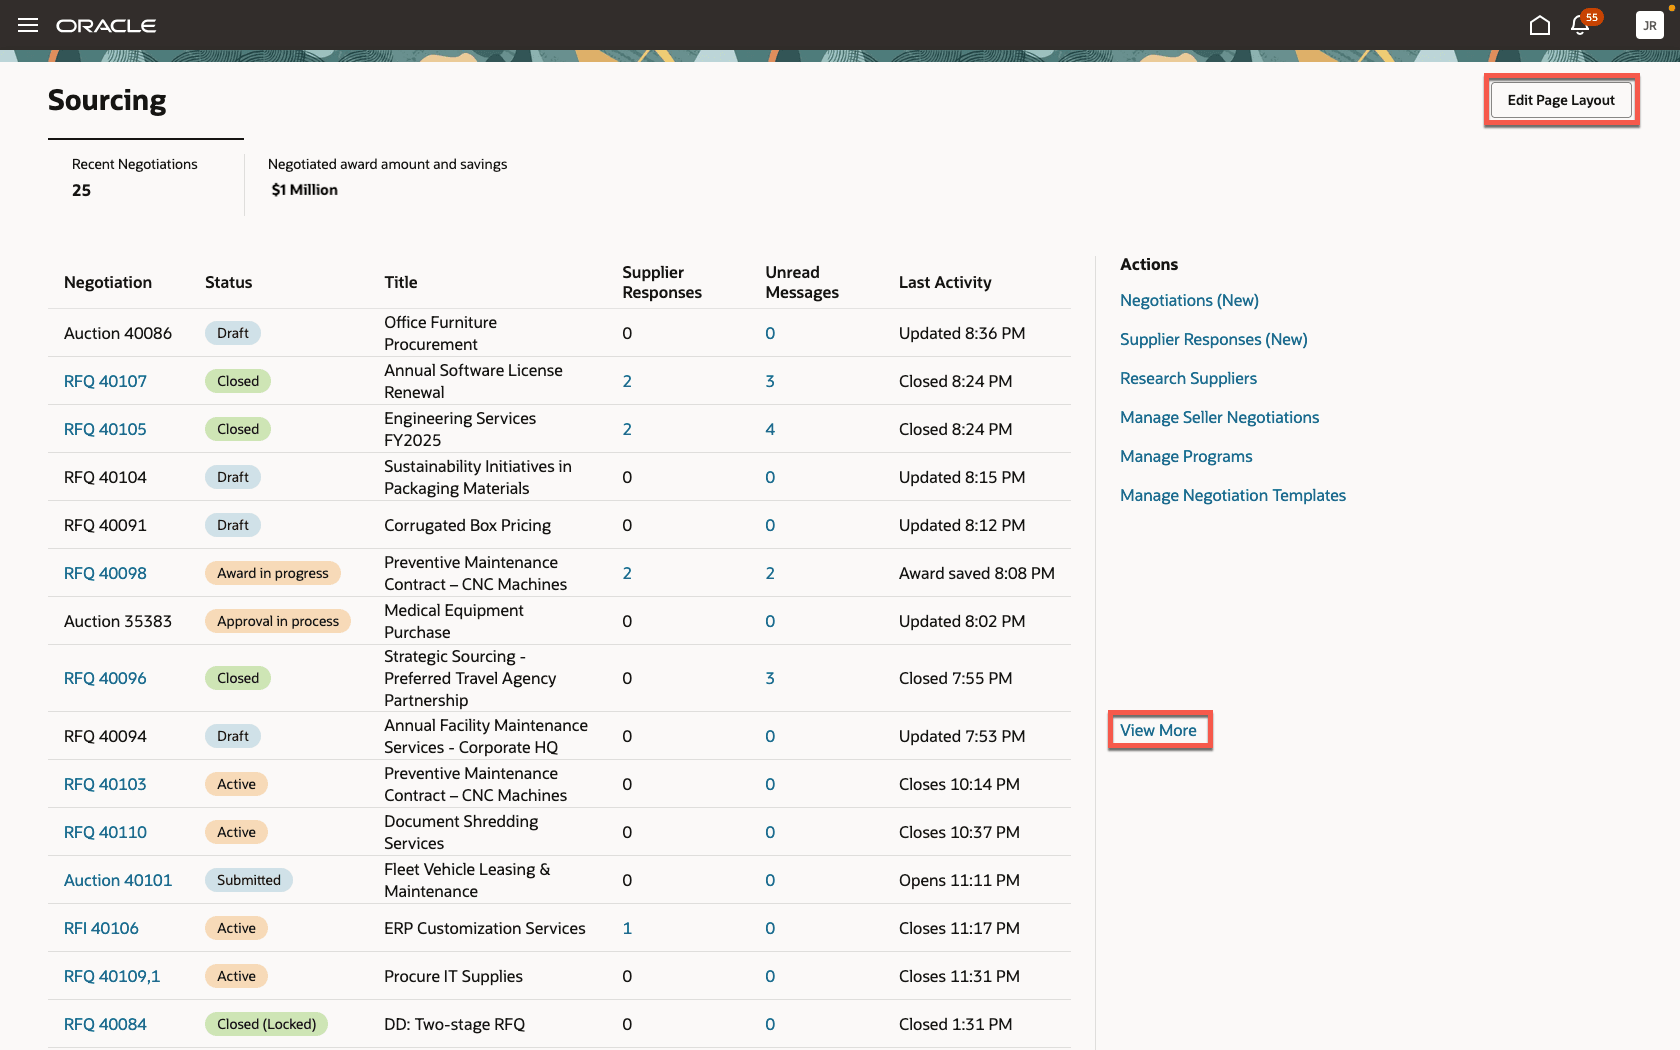
Task: View 3 unread messages for RFQ 40096
Action: coord(770,678)
